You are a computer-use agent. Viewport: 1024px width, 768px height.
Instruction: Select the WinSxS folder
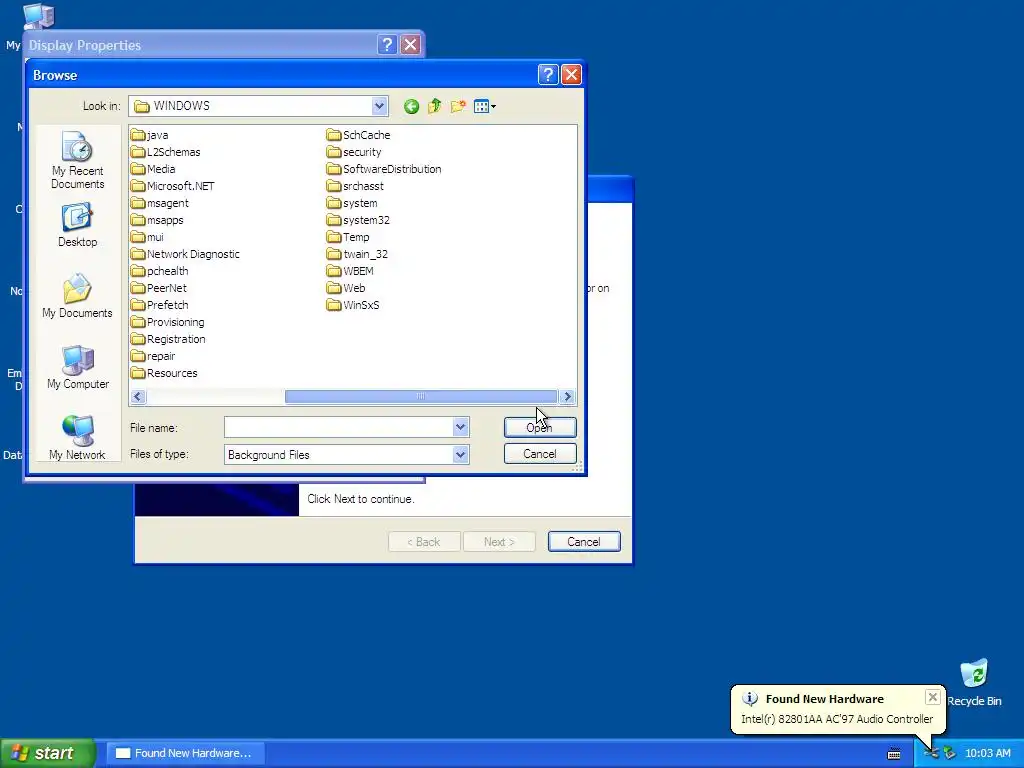pos(353,305)
